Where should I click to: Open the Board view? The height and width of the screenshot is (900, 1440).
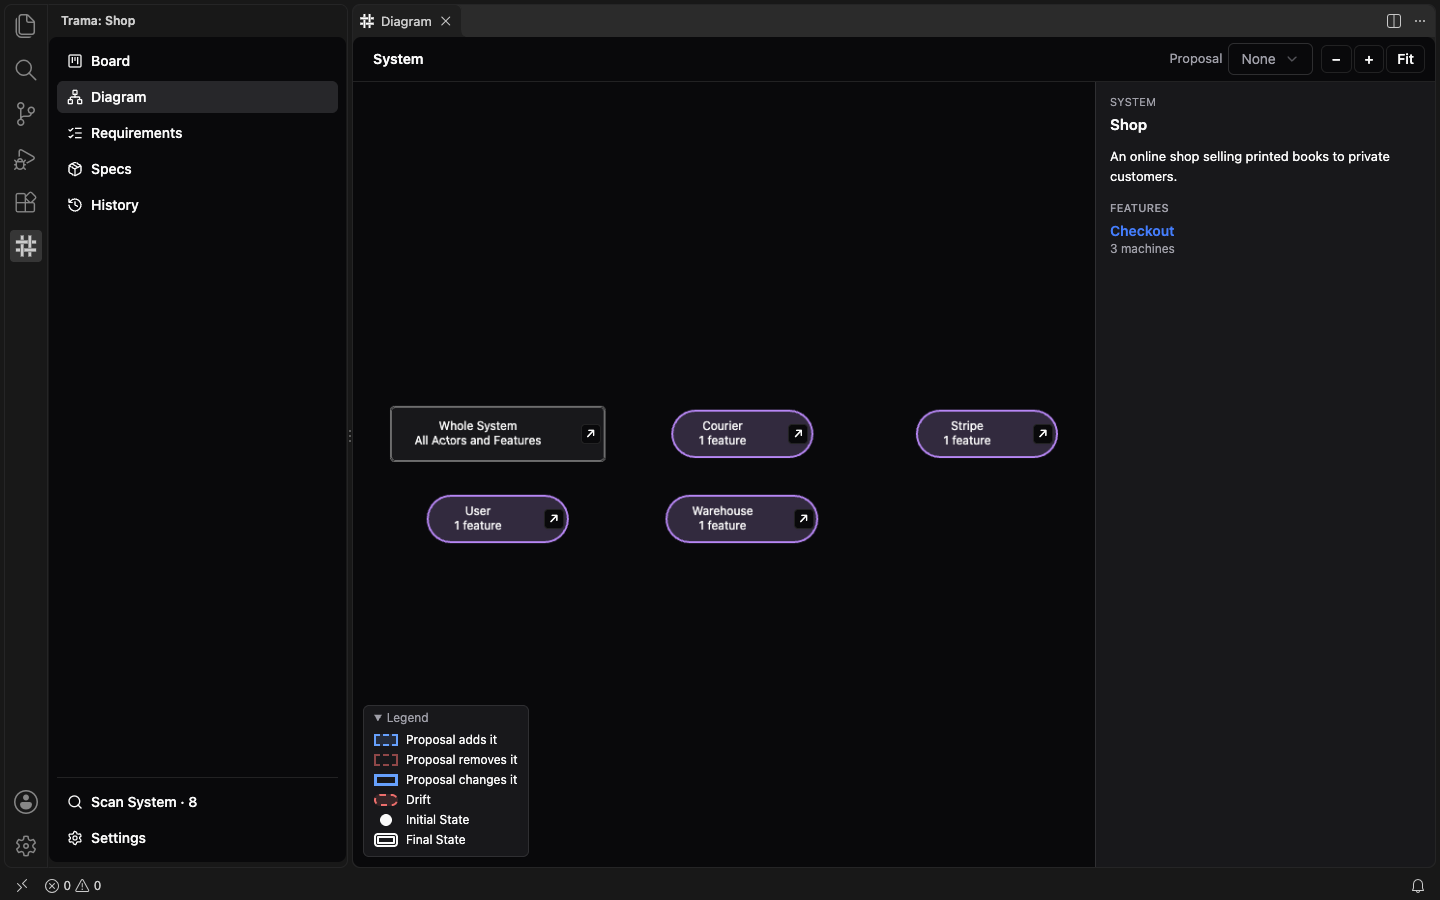(197, 61)
